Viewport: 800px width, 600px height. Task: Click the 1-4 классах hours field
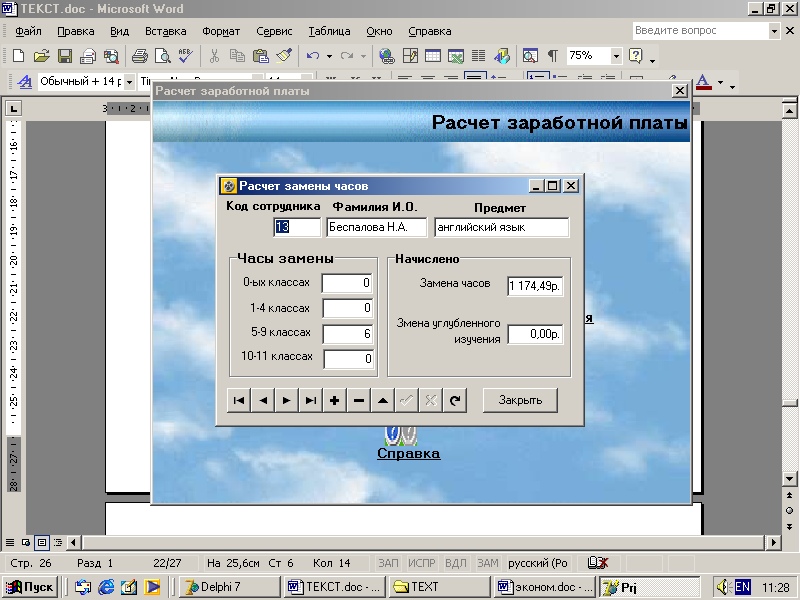click(x=347, y=308)
